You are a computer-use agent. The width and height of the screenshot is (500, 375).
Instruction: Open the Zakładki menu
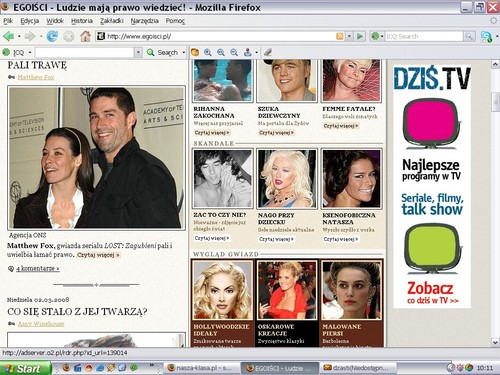pyautogui.click(x=112, y=21)
